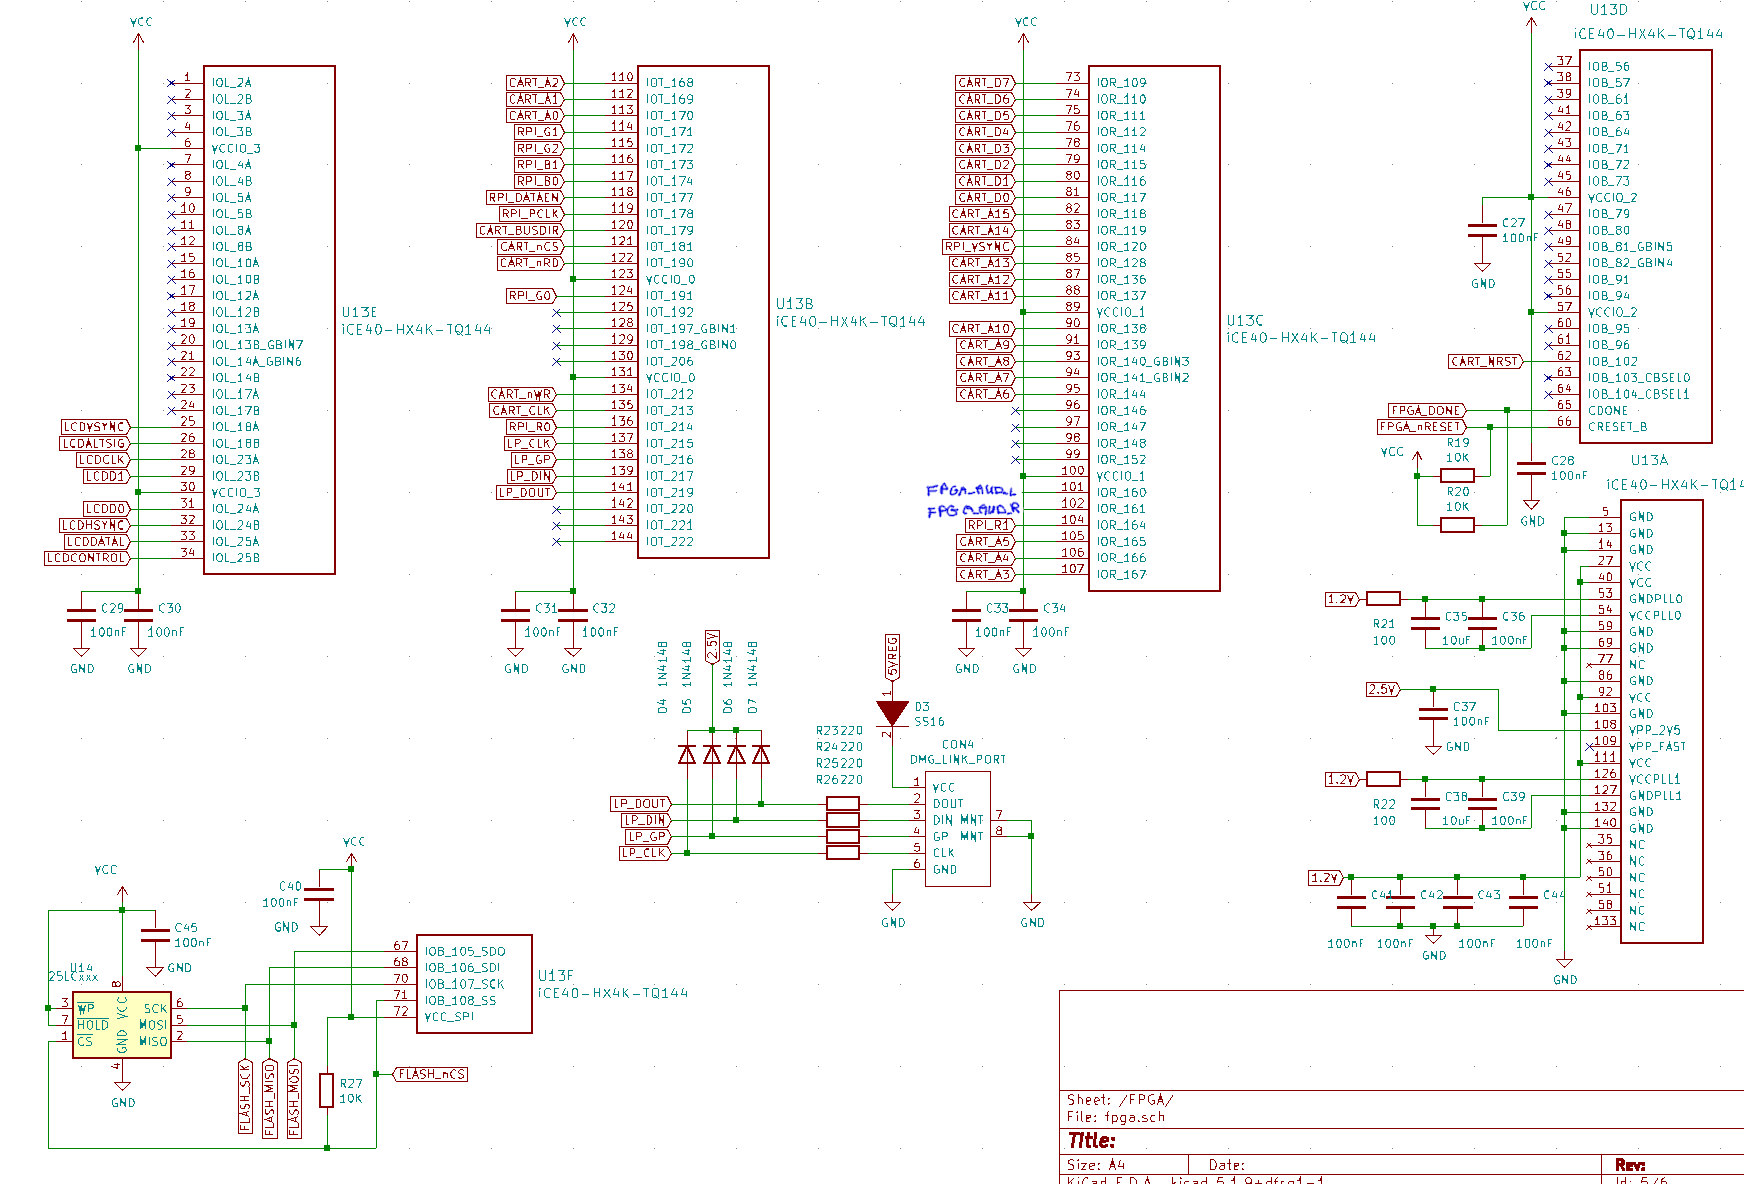Image resolution: width=1744 pixels, height=1184 pixels.
Task: Click the R19 10K resistor symbol
Action: [x=1457, y=476]
